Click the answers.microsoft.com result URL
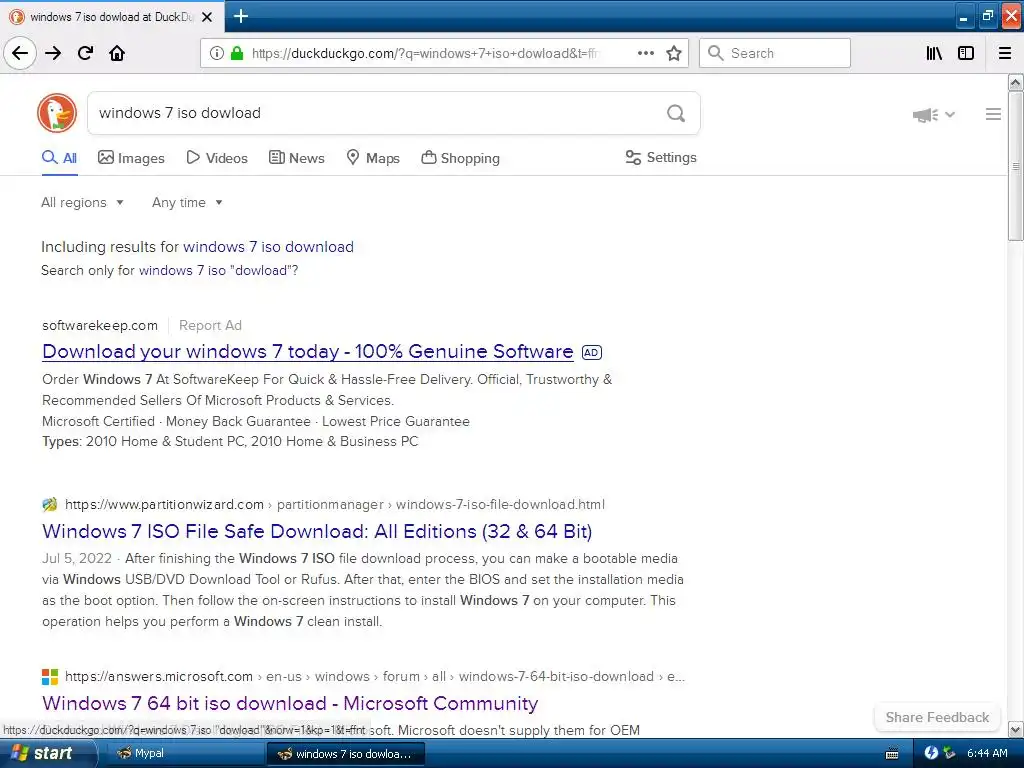 click(x=375, y=677)
